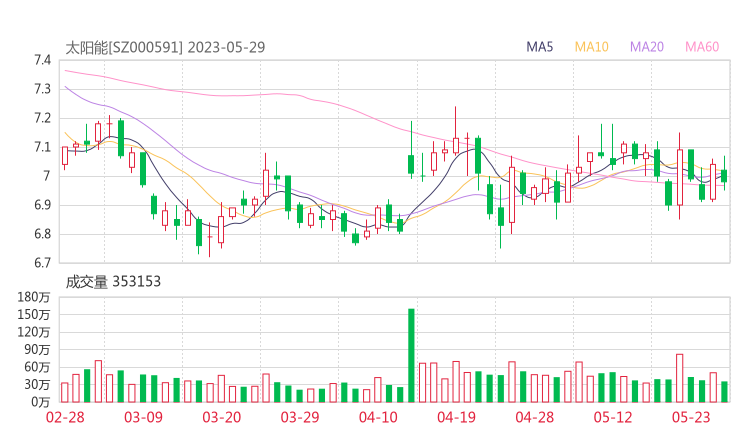740x440 pixels.
Task: Click the 0万 volume axis label
Action: click(40, 402)
